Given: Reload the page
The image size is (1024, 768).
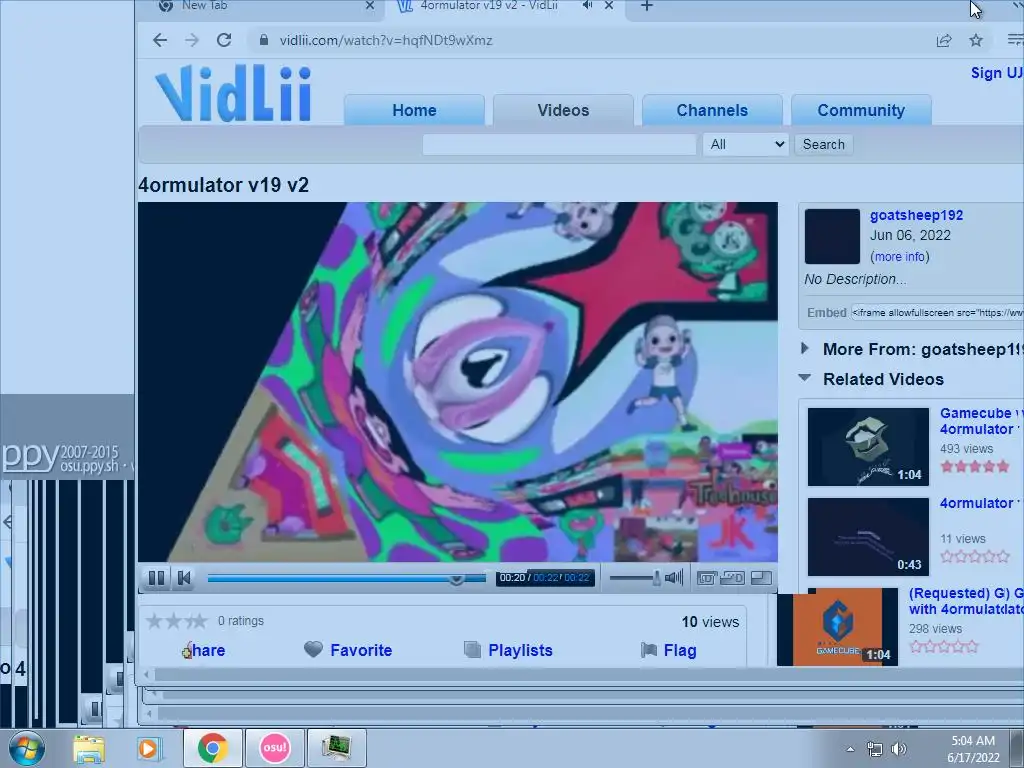Looking at the screenshot, I should coord(224,40).
